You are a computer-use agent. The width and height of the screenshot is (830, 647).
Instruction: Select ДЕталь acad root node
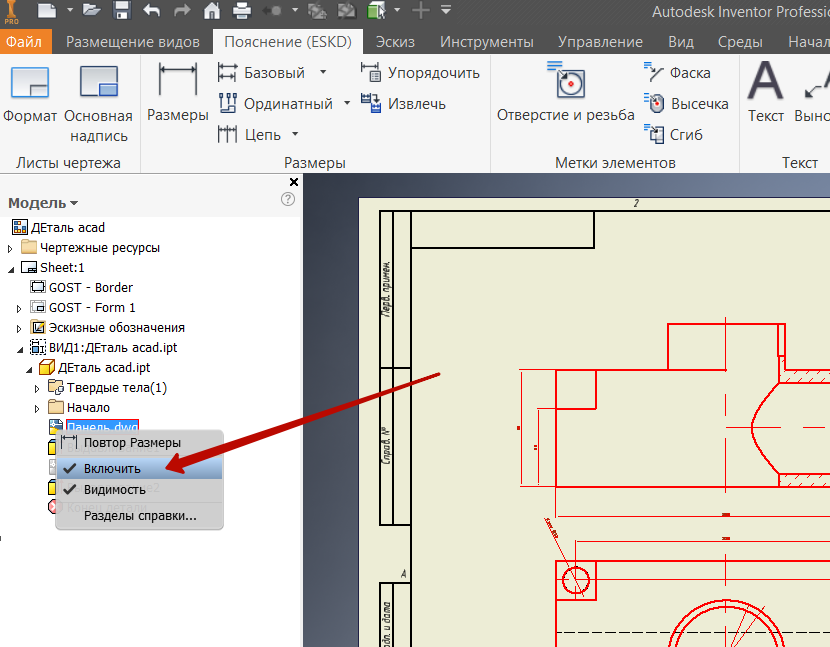pyautogui.click(x=68, y=228)
